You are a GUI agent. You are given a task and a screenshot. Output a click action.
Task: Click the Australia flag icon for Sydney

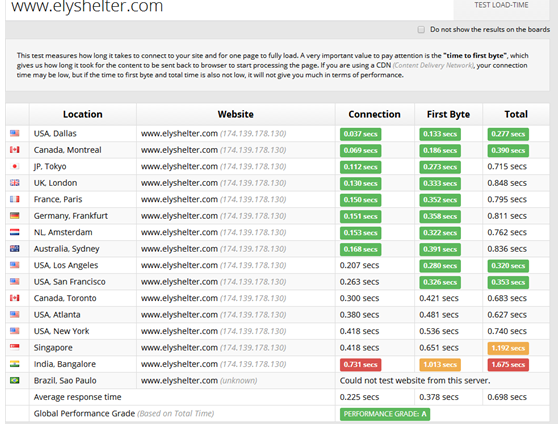(x=15, y=249)
